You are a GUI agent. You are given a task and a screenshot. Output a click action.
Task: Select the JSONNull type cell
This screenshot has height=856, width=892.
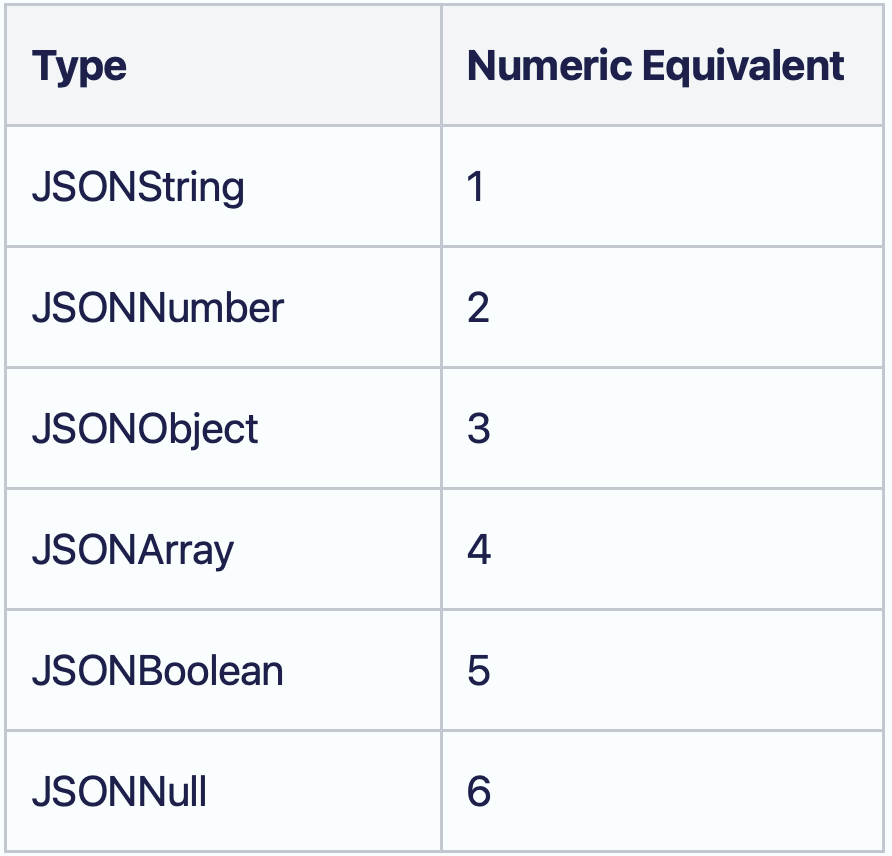120,792
